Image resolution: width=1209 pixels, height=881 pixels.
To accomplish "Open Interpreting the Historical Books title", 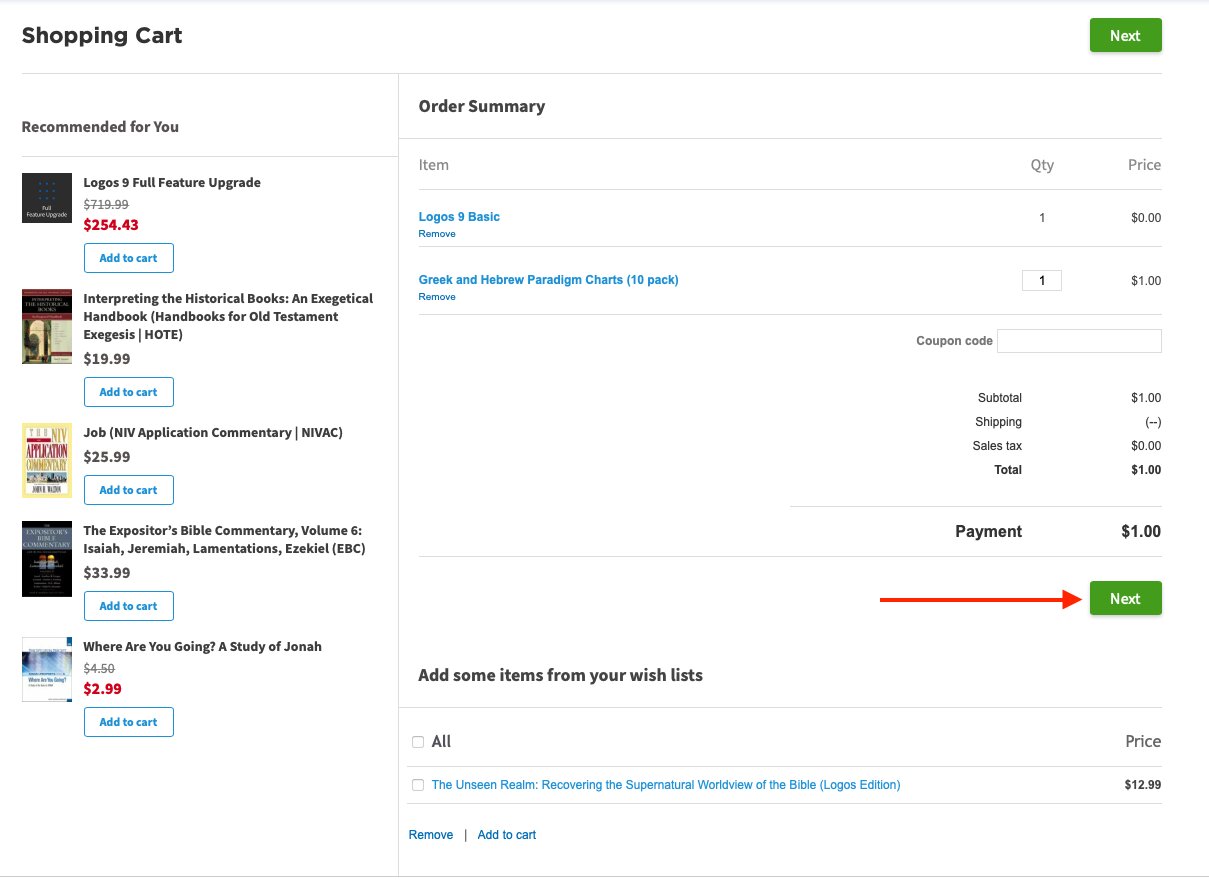I will pyautogui.click(x=228, y=316).
